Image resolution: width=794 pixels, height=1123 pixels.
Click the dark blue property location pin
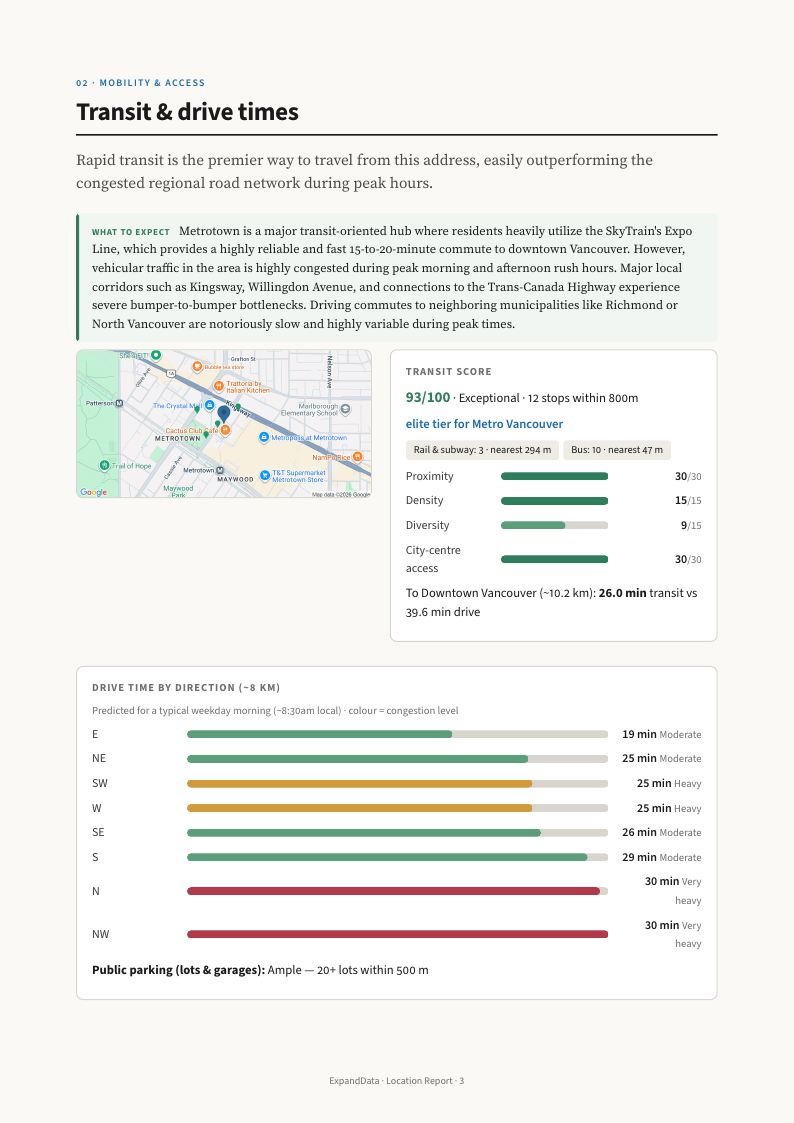[x=223, y=413]
